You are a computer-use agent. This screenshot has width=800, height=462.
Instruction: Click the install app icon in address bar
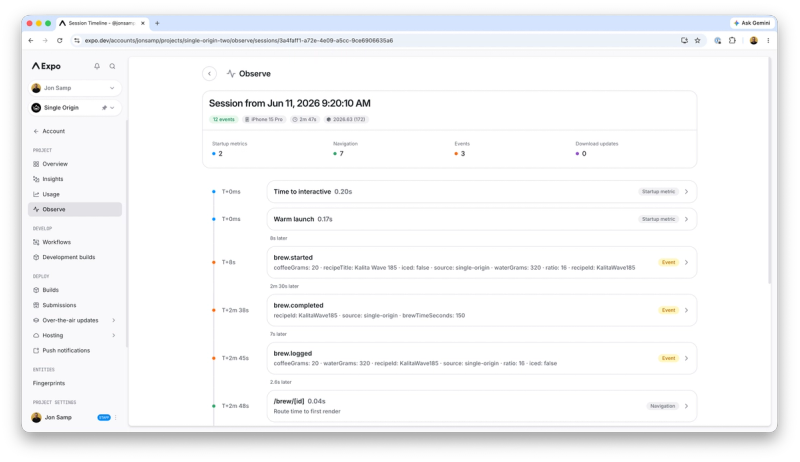tap(684, 40)
